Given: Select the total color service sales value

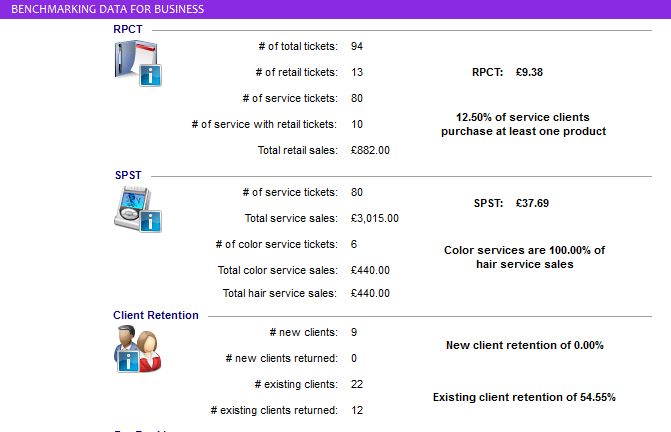Looking at the screenshot, I should [x=370, y=270].
